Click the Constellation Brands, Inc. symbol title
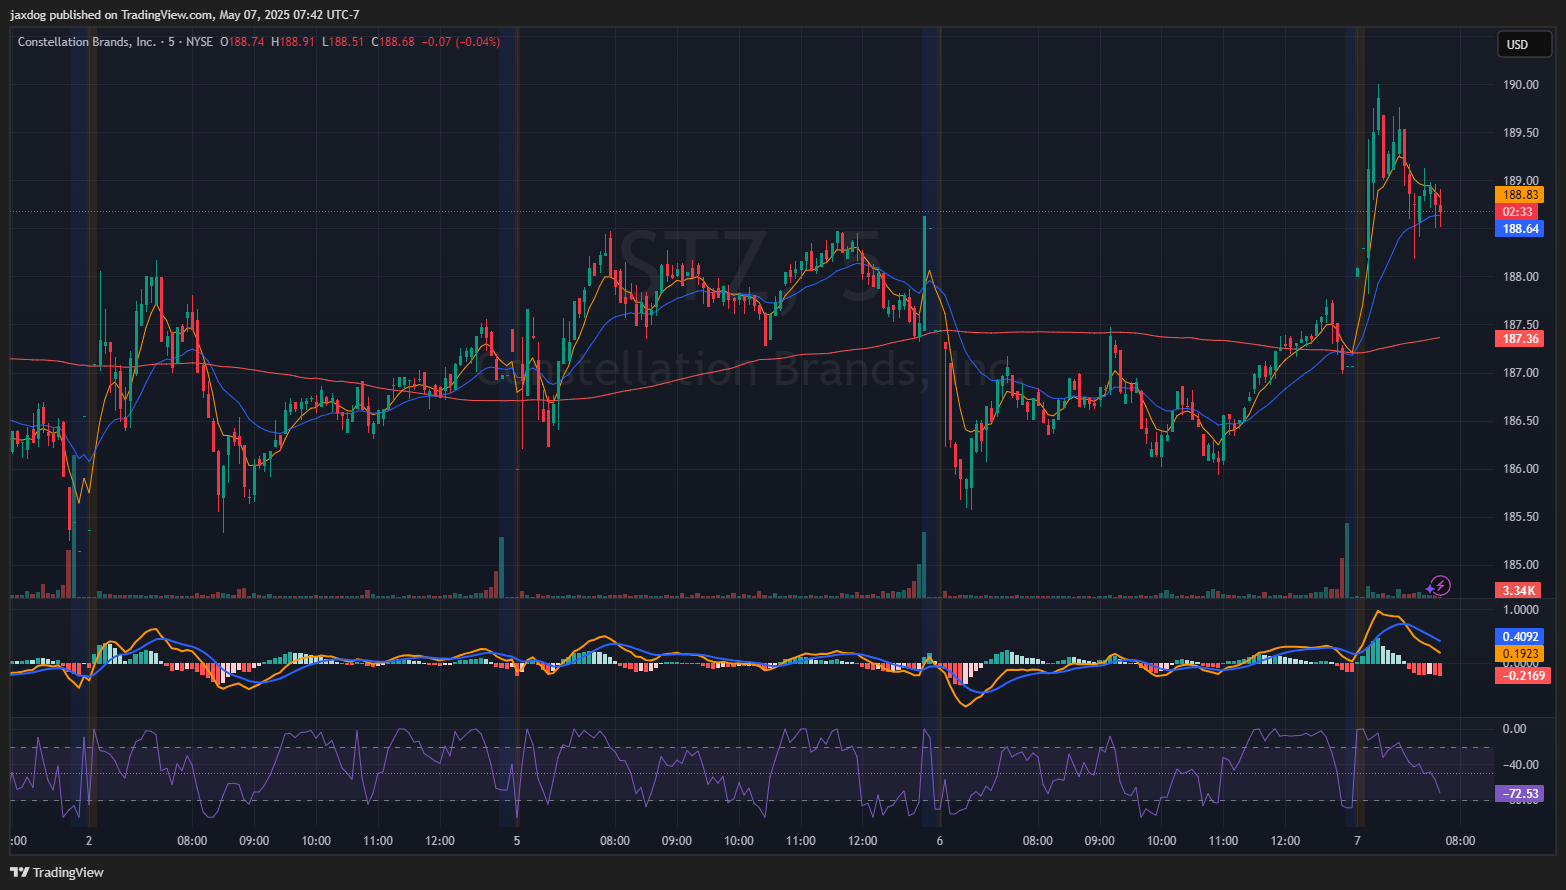Viewport: 1566px width, 890px height. 87,42
